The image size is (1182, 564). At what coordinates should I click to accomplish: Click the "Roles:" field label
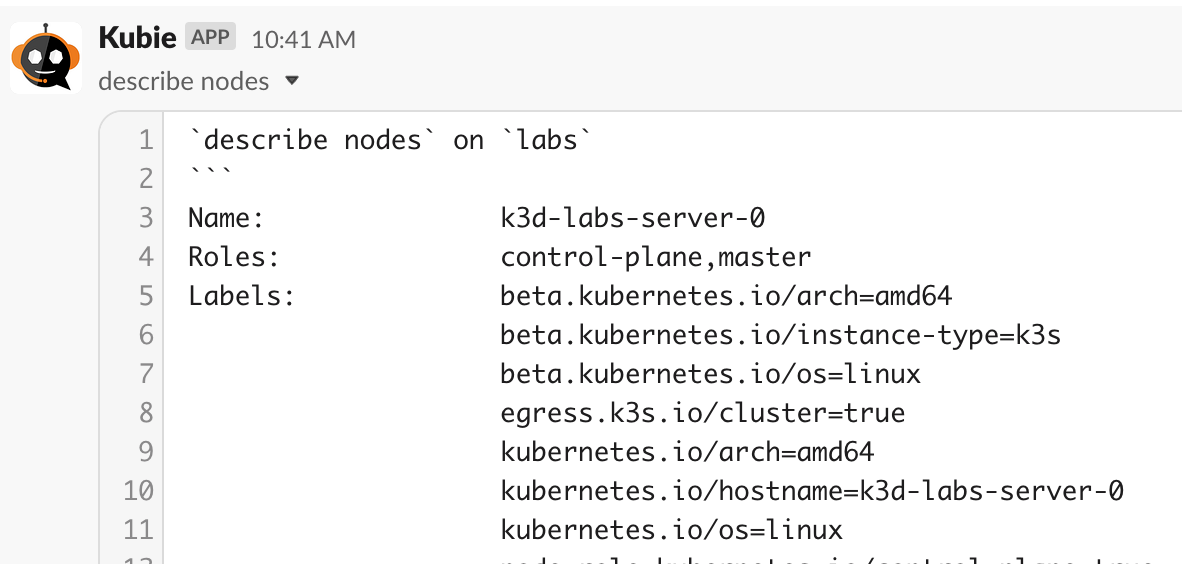click(x=234, y=258)
